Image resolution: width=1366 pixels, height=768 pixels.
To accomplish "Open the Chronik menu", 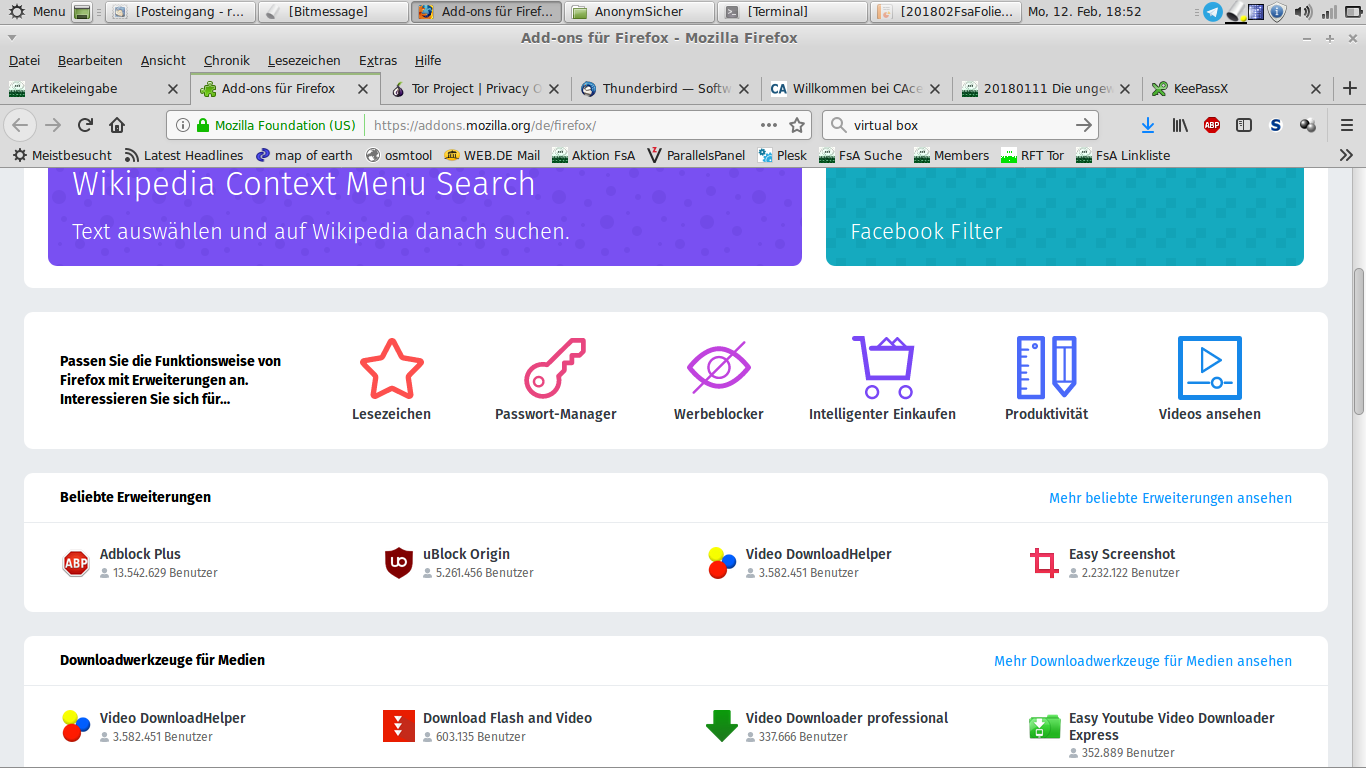I will 227,60.
